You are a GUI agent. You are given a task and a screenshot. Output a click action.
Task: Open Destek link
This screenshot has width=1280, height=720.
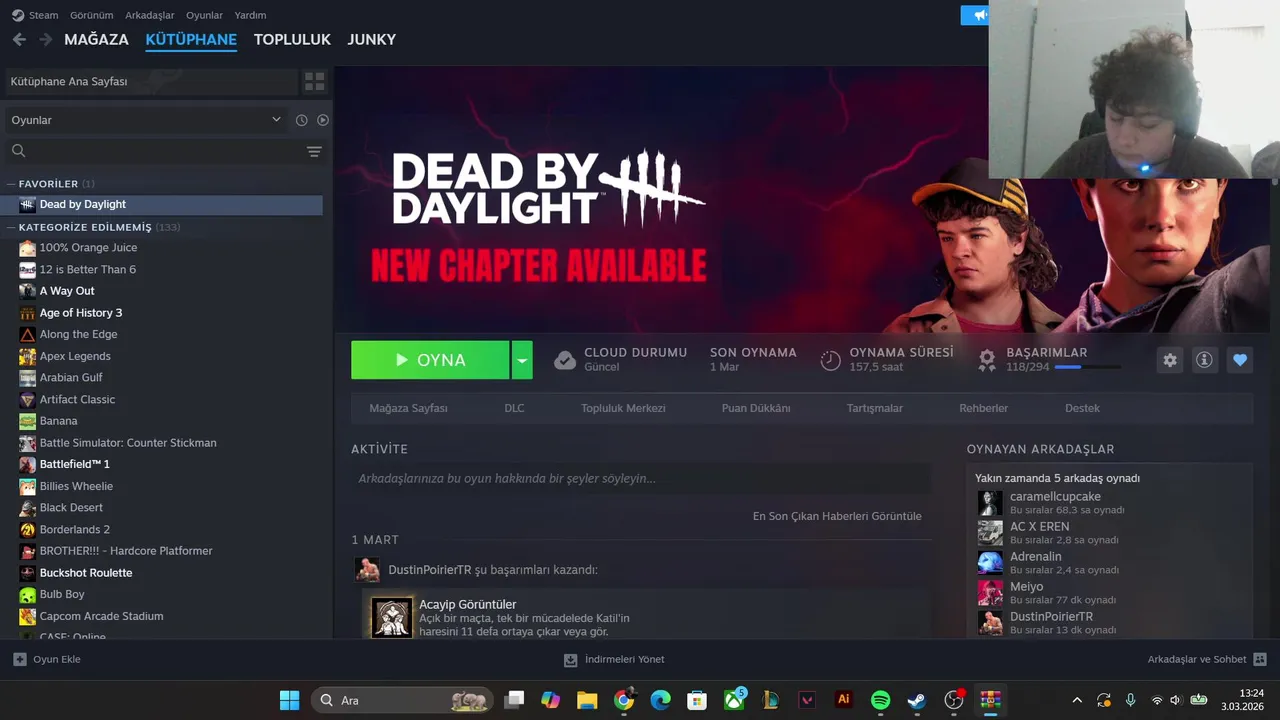pyautogui.click(x=1082, y=408)
